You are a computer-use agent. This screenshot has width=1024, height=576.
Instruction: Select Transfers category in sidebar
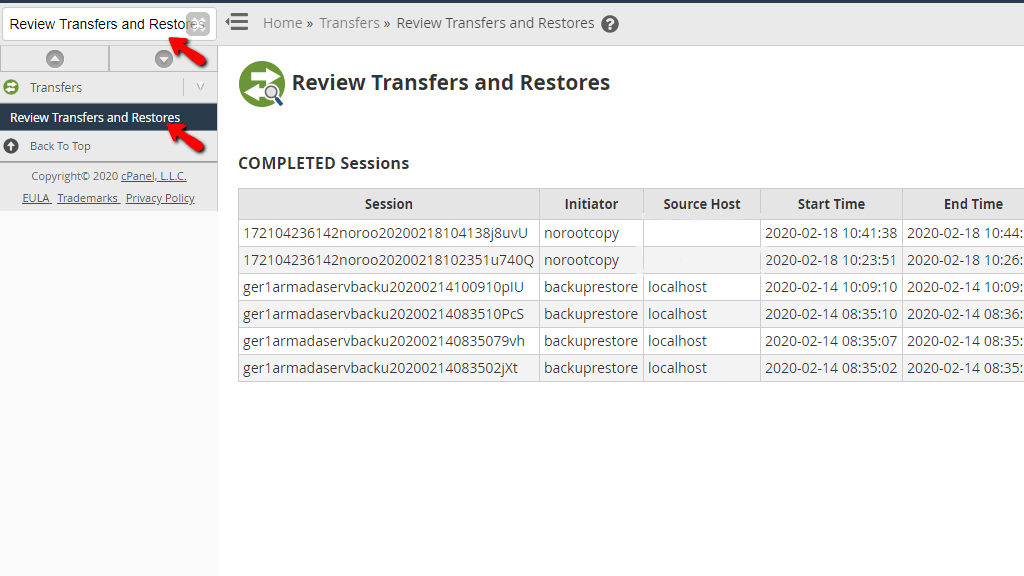(x=56, y=88)
